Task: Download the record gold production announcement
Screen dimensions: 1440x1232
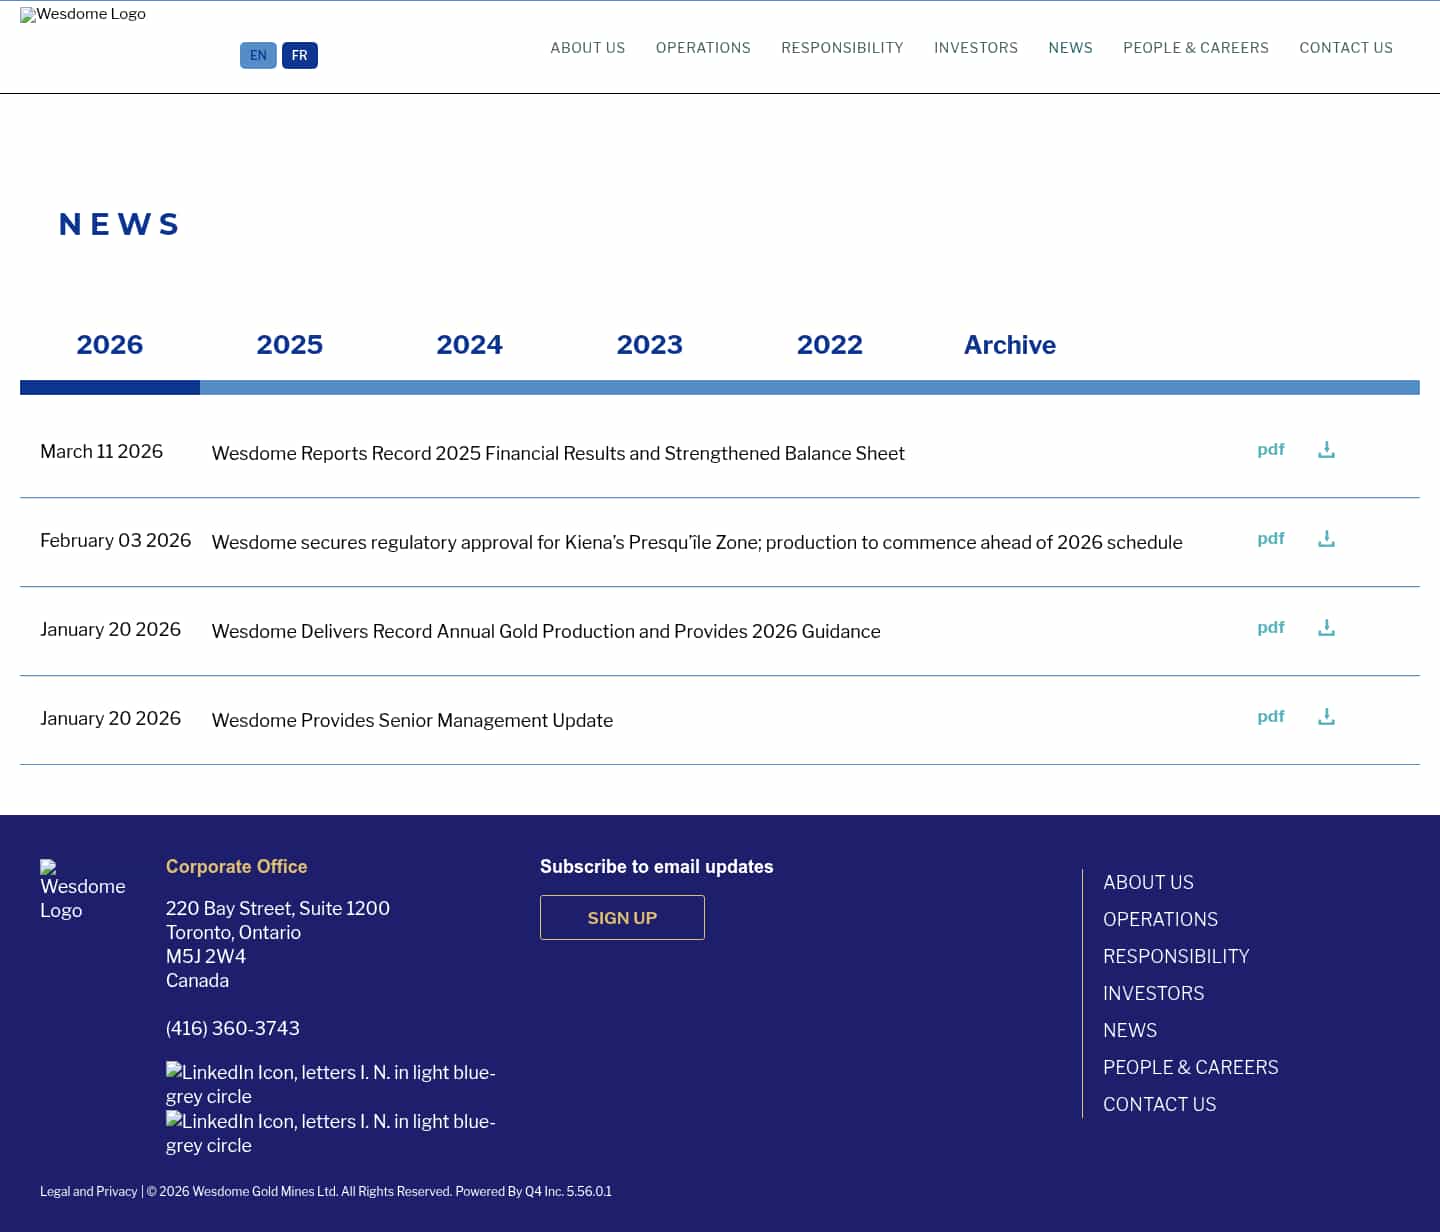Action: (x=1326, y=627)
